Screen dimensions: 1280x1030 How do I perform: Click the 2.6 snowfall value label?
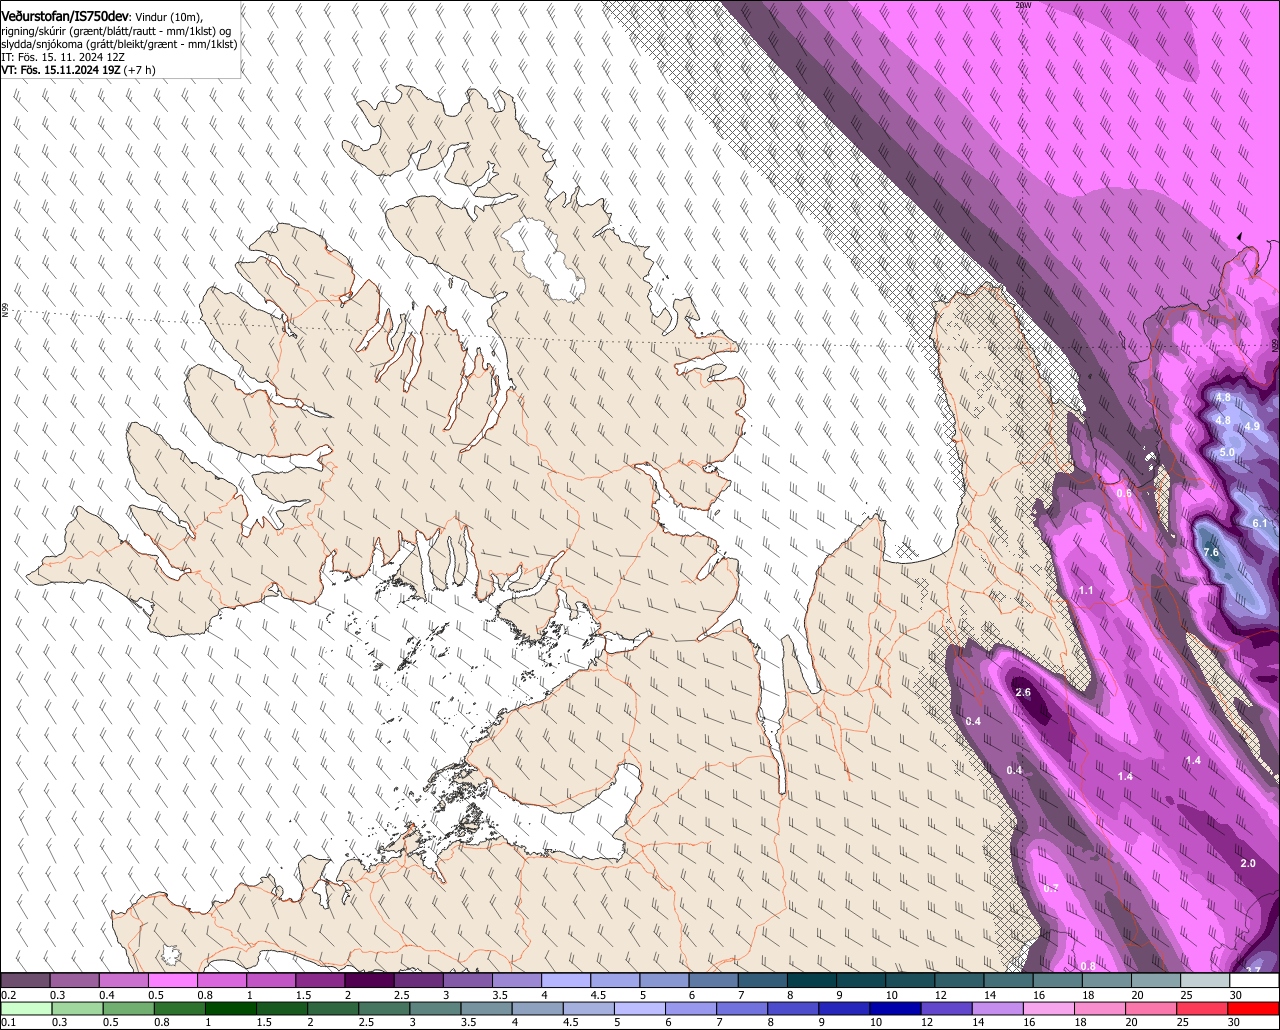coord(1022,692)
